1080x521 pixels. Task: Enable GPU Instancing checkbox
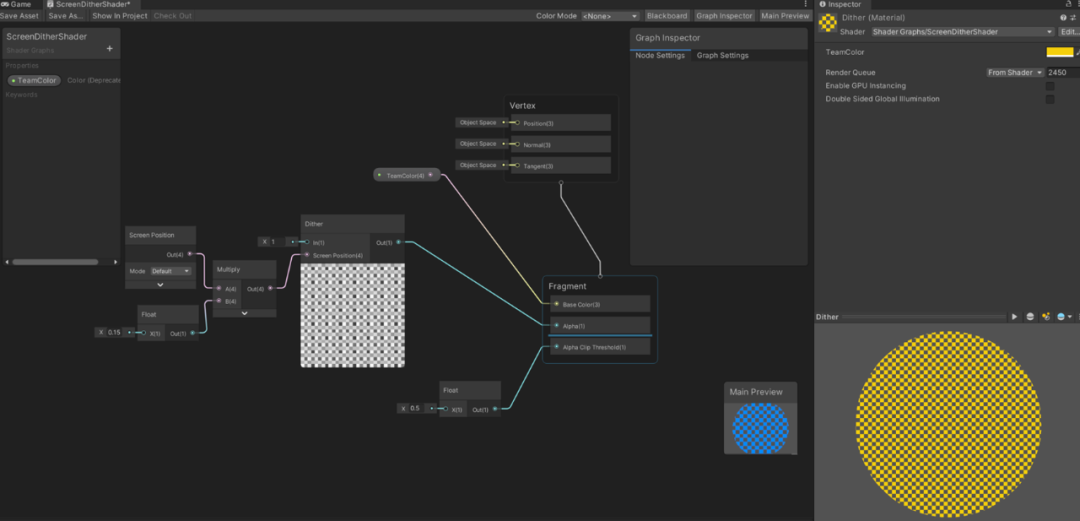click(1050, 86)
